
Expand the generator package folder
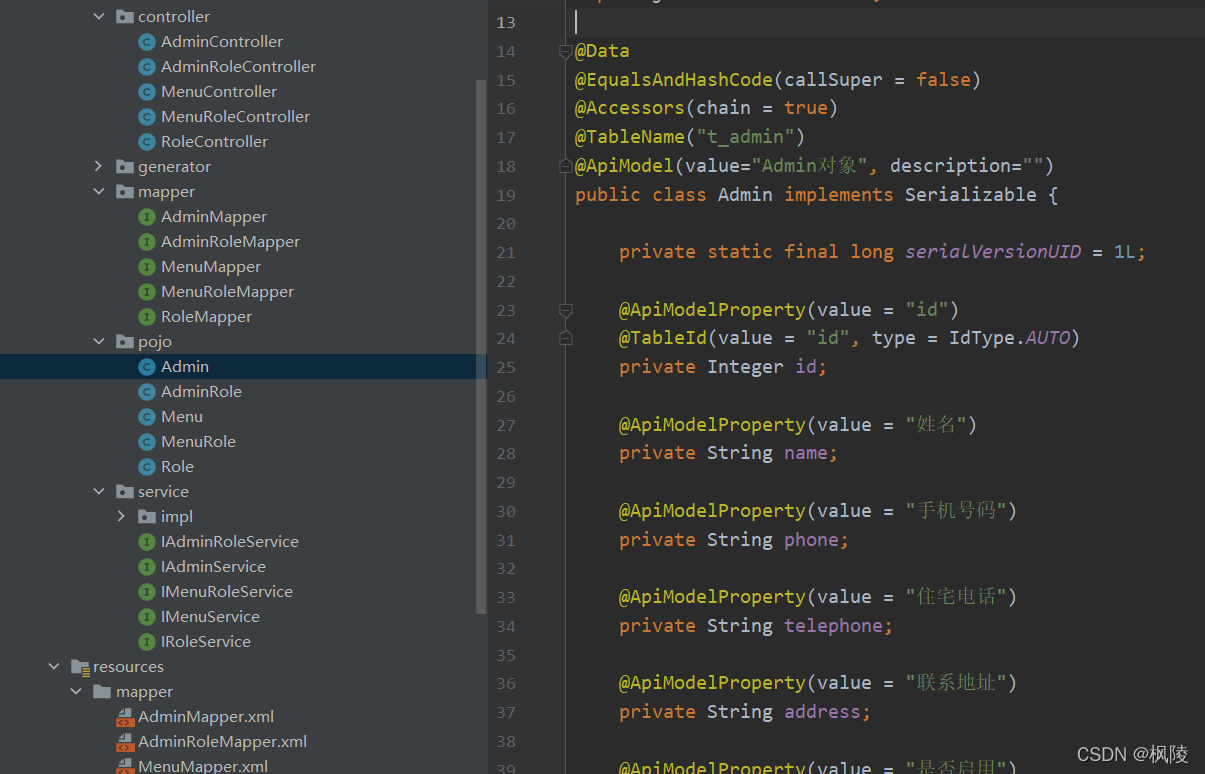(98, 166)
